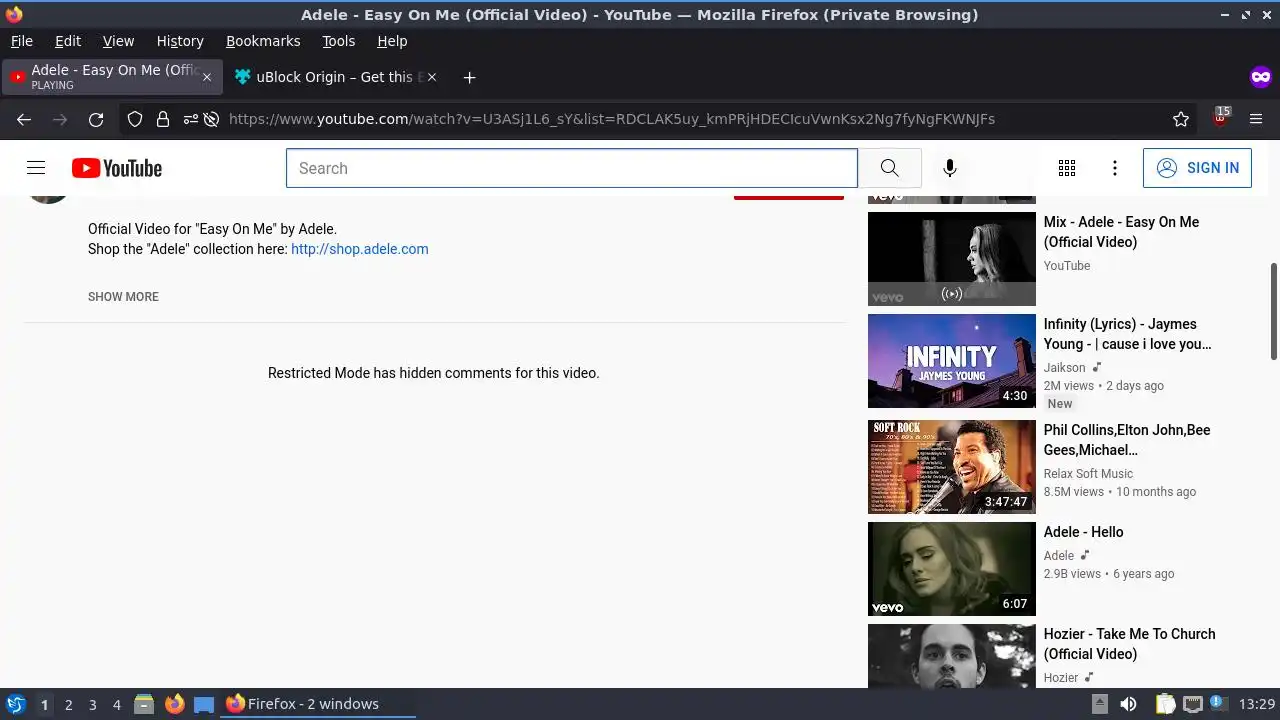The height and width of the screenshot is (720, 1280).
Task: Click the red subscribe button edge
Action: pyautogui.click(x=789, y=197)
